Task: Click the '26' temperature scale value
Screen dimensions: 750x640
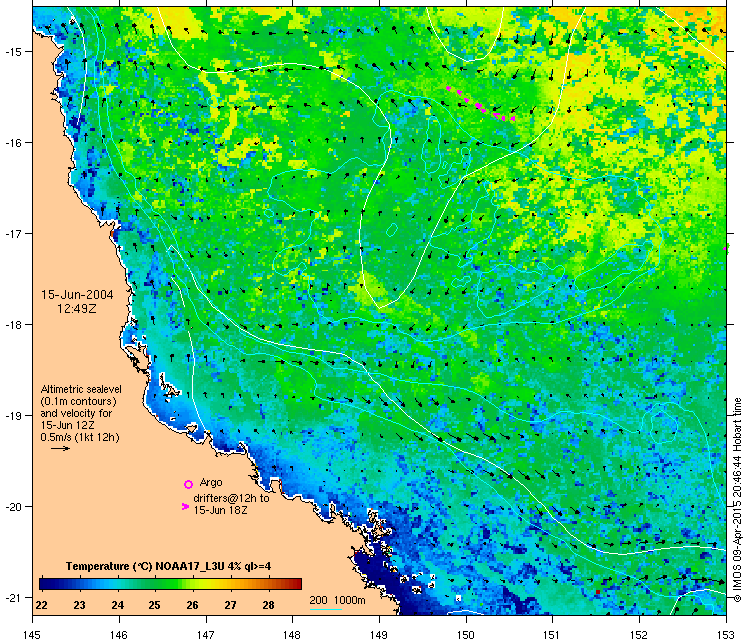Action: (192, 605)
